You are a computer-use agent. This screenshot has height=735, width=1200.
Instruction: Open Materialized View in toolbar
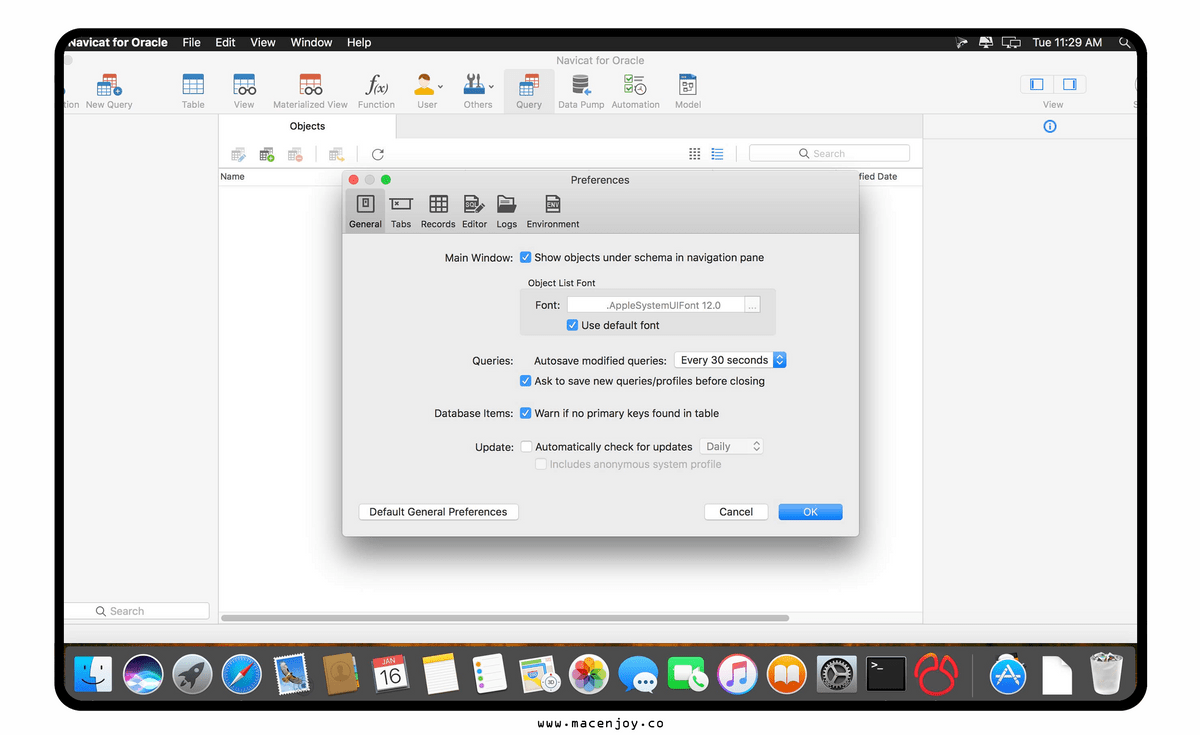click(x=310, y=90)
